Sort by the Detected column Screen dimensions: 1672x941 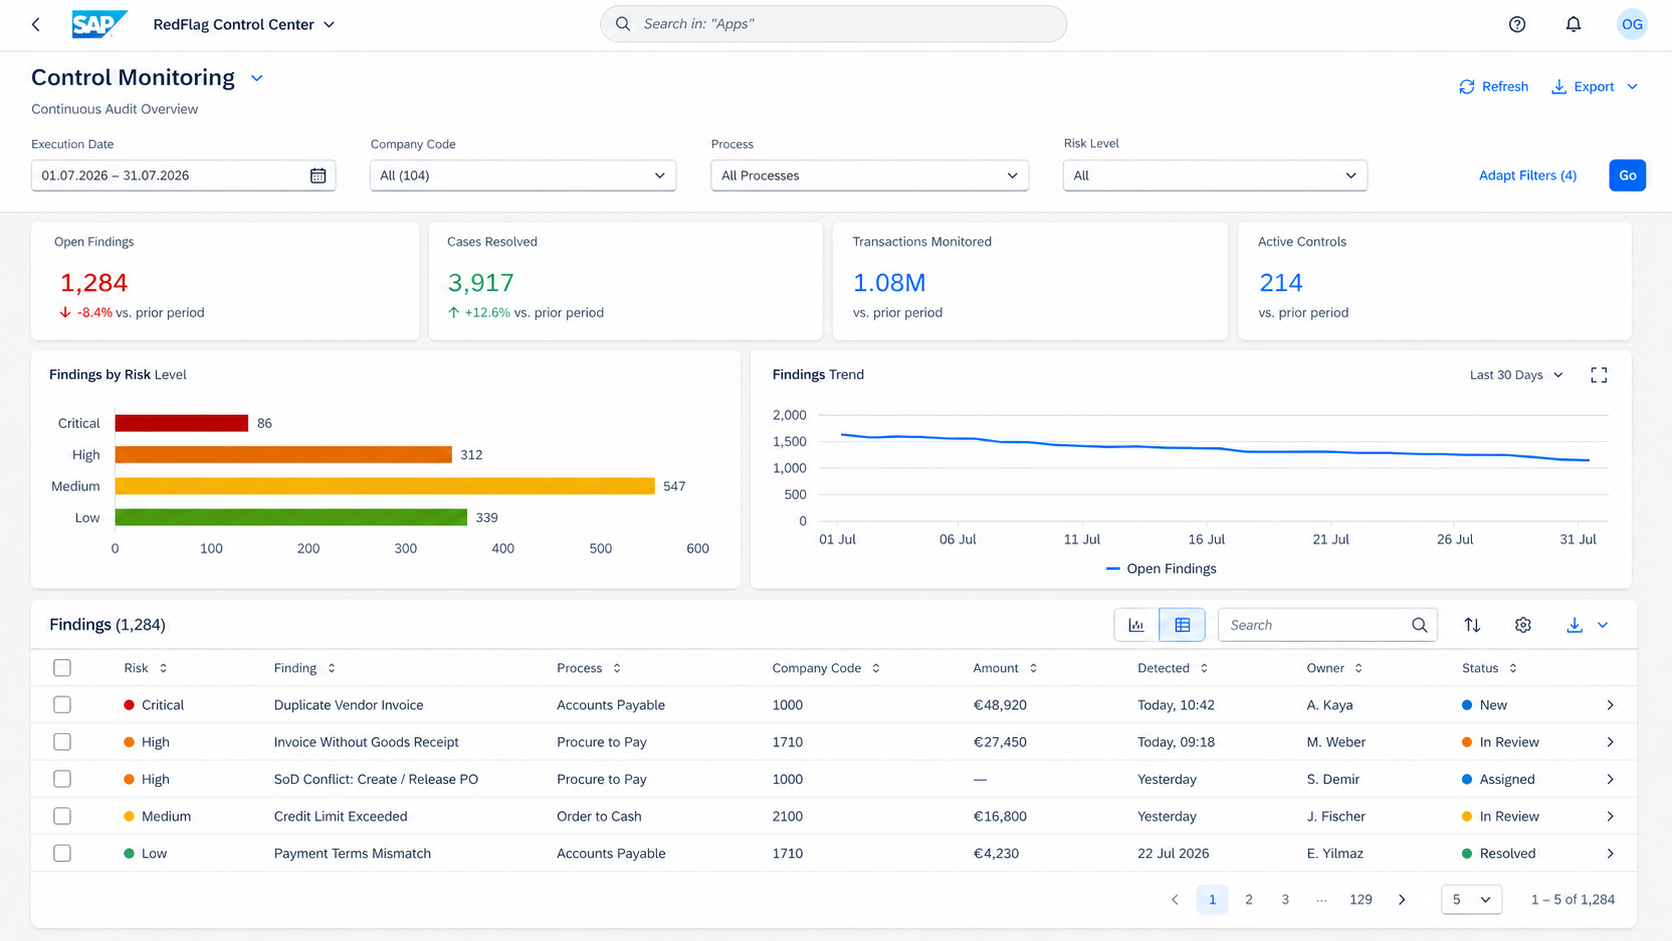(x=1204, y=668)
